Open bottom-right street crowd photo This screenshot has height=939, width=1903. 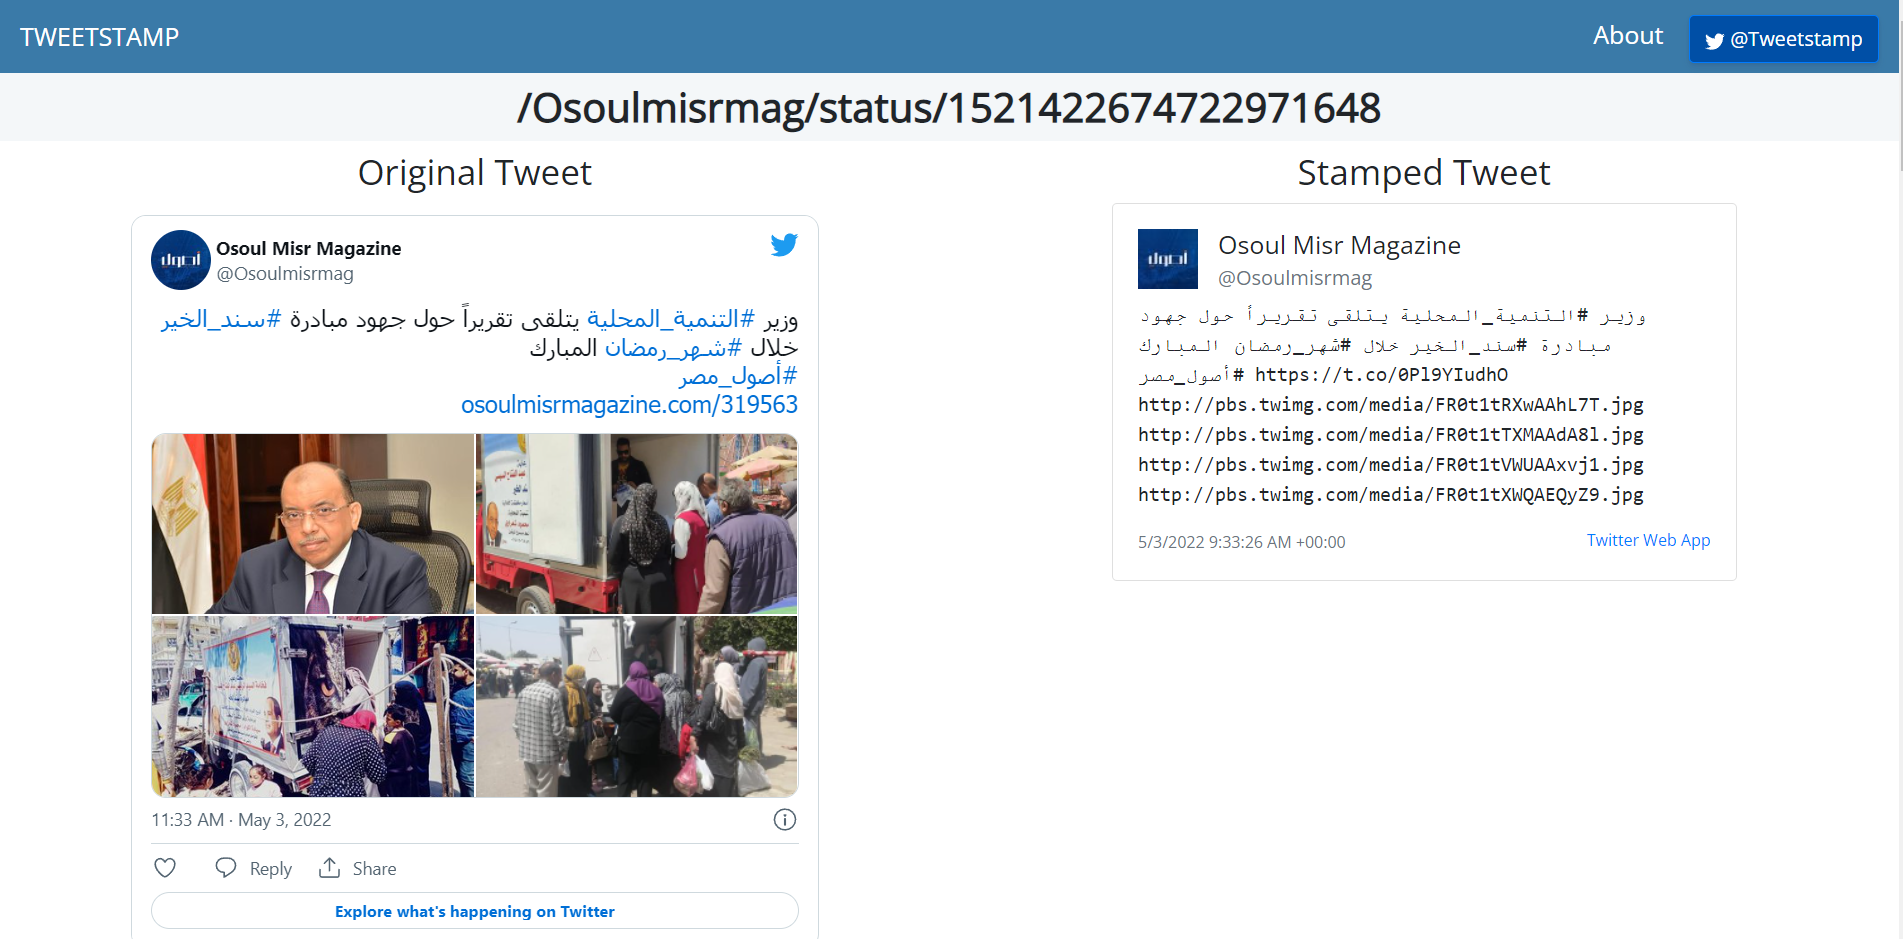coord(637,707)
